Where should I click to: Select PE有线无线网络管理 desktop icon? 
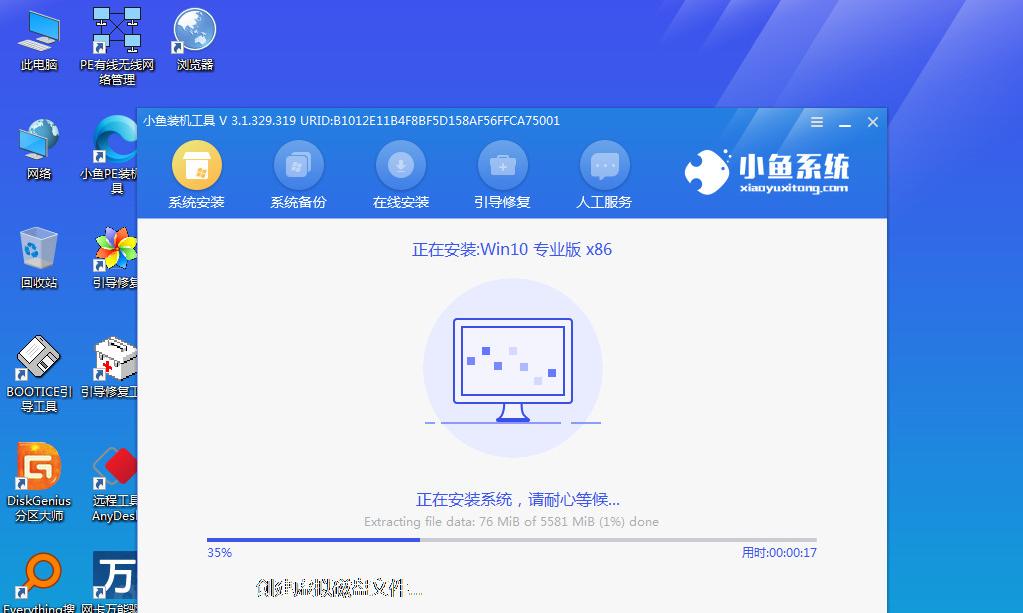coord(117,46)
